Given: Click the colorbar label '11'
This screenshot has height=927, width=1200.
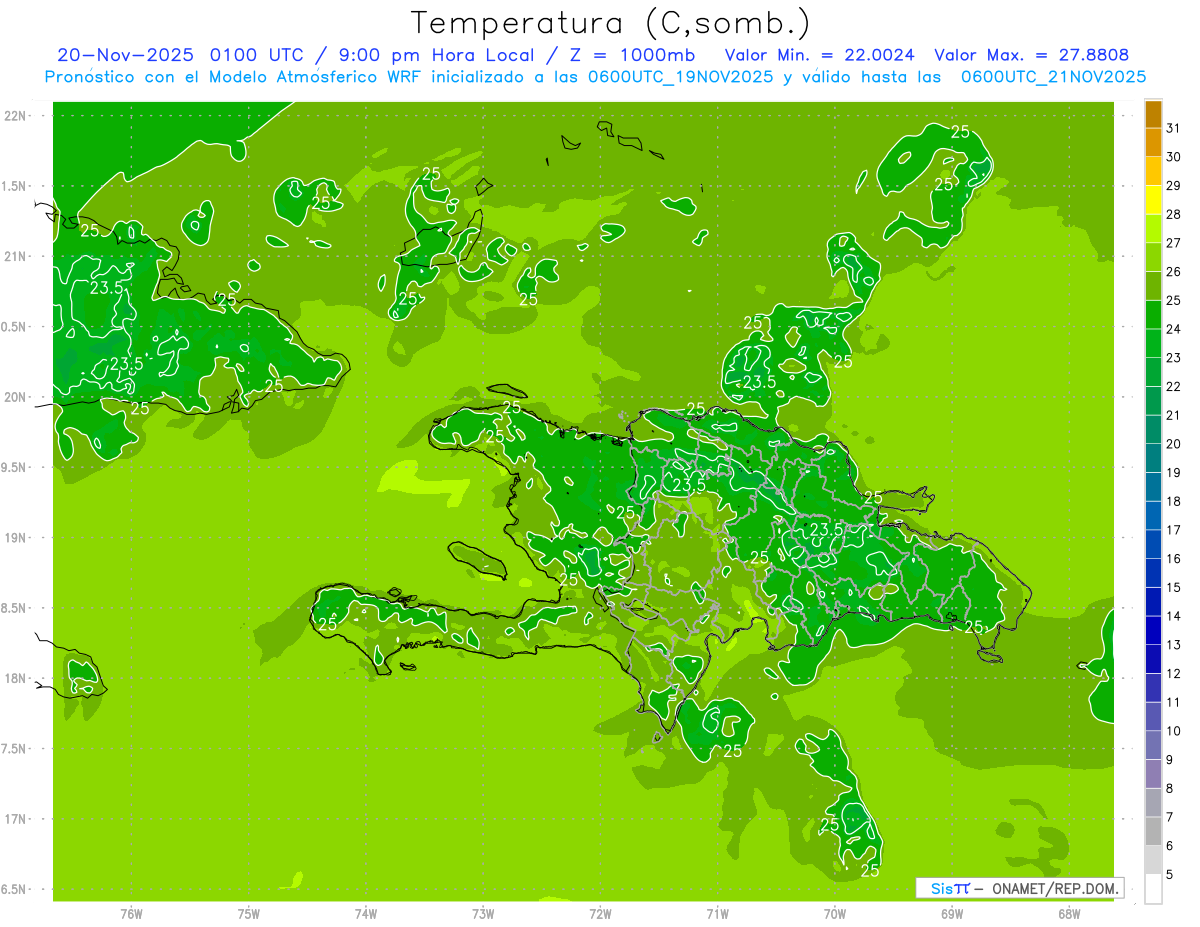Looking at the screenshot, I should pos(1174,703).
